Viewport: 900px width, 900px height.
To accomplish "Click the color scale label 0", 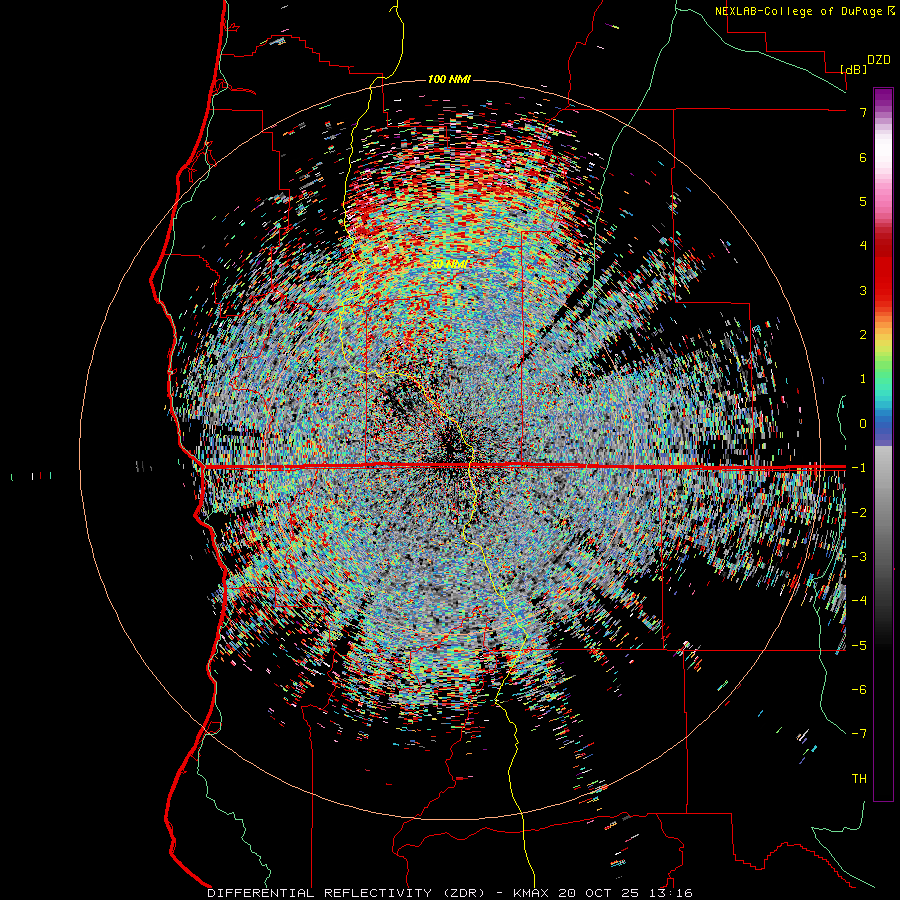I will (x=863, y=424).
